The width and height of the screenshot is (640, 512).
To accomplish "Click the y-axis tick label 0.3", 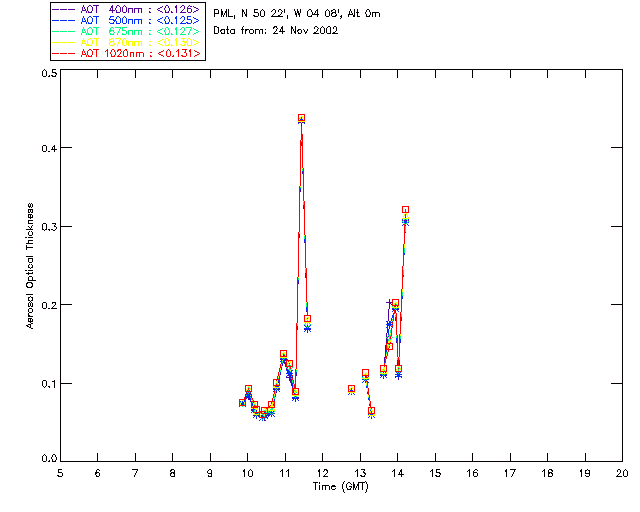I will tap(48, 228).
